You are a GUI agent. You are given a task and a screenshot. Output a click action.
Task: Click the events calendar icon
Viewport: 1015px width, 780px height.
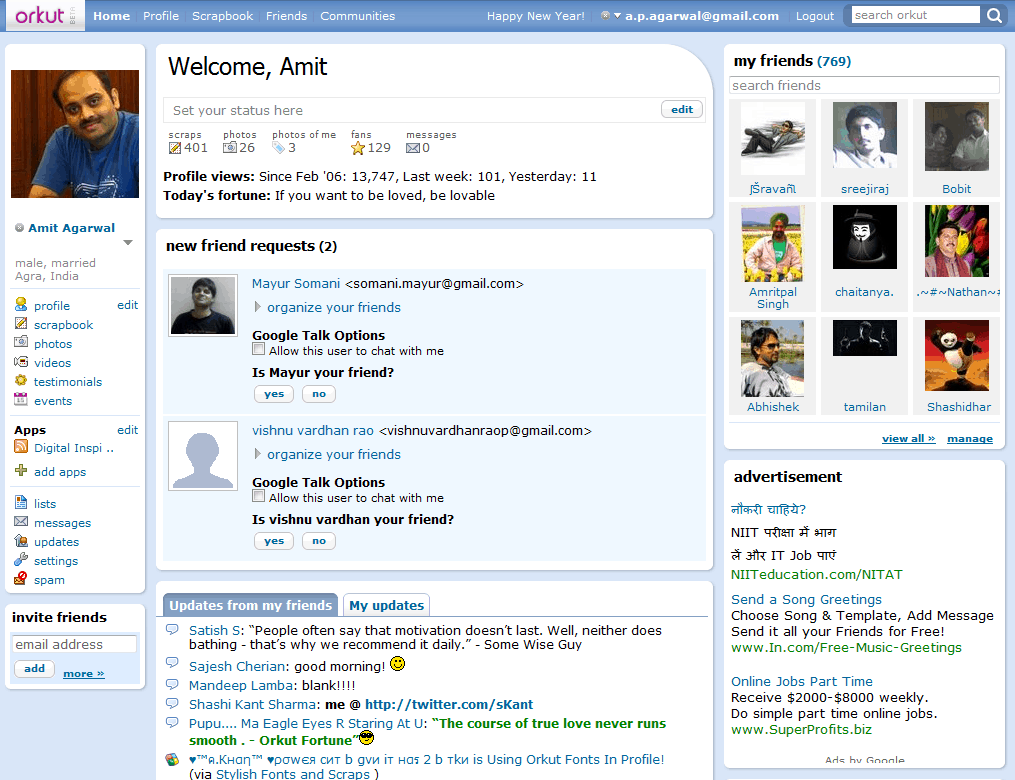pyautogui.click(x=21, y=401)
